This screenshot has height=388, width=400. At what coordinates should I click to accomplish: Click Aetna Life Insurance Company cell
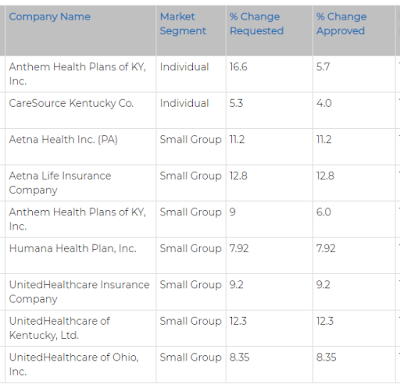pos(81,183)
